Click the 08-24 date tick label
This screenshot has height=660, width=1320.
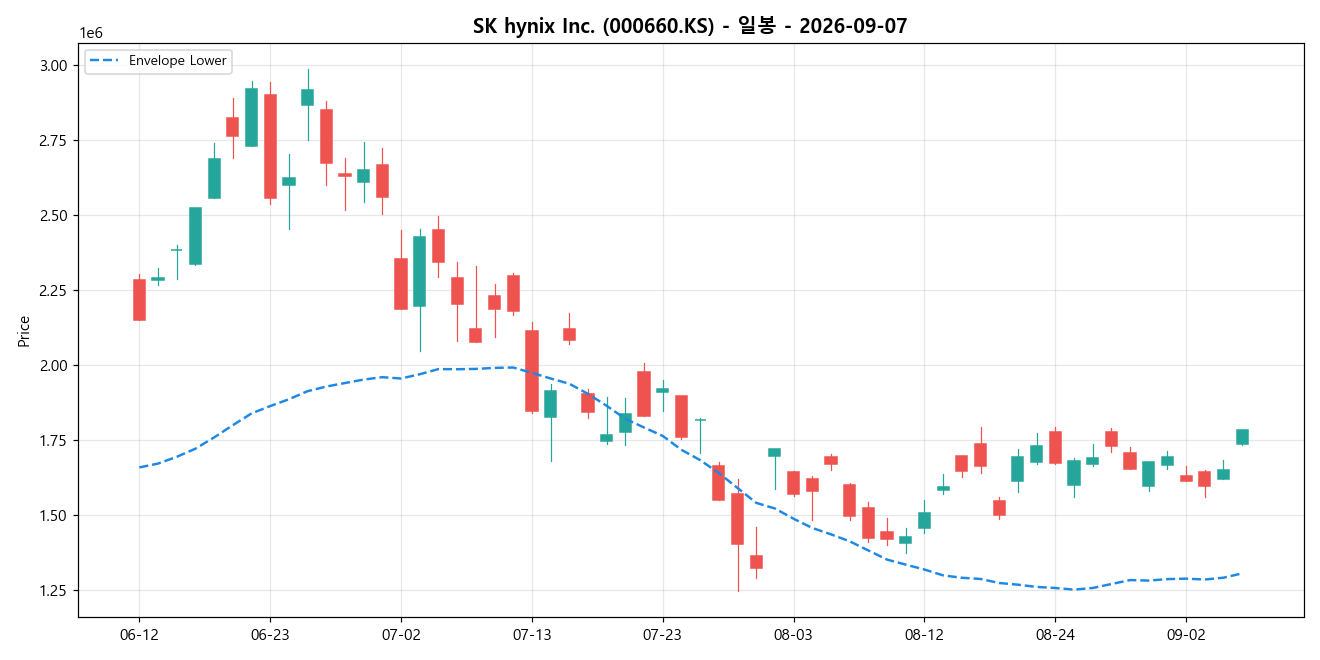click(x=1055, y=634)
